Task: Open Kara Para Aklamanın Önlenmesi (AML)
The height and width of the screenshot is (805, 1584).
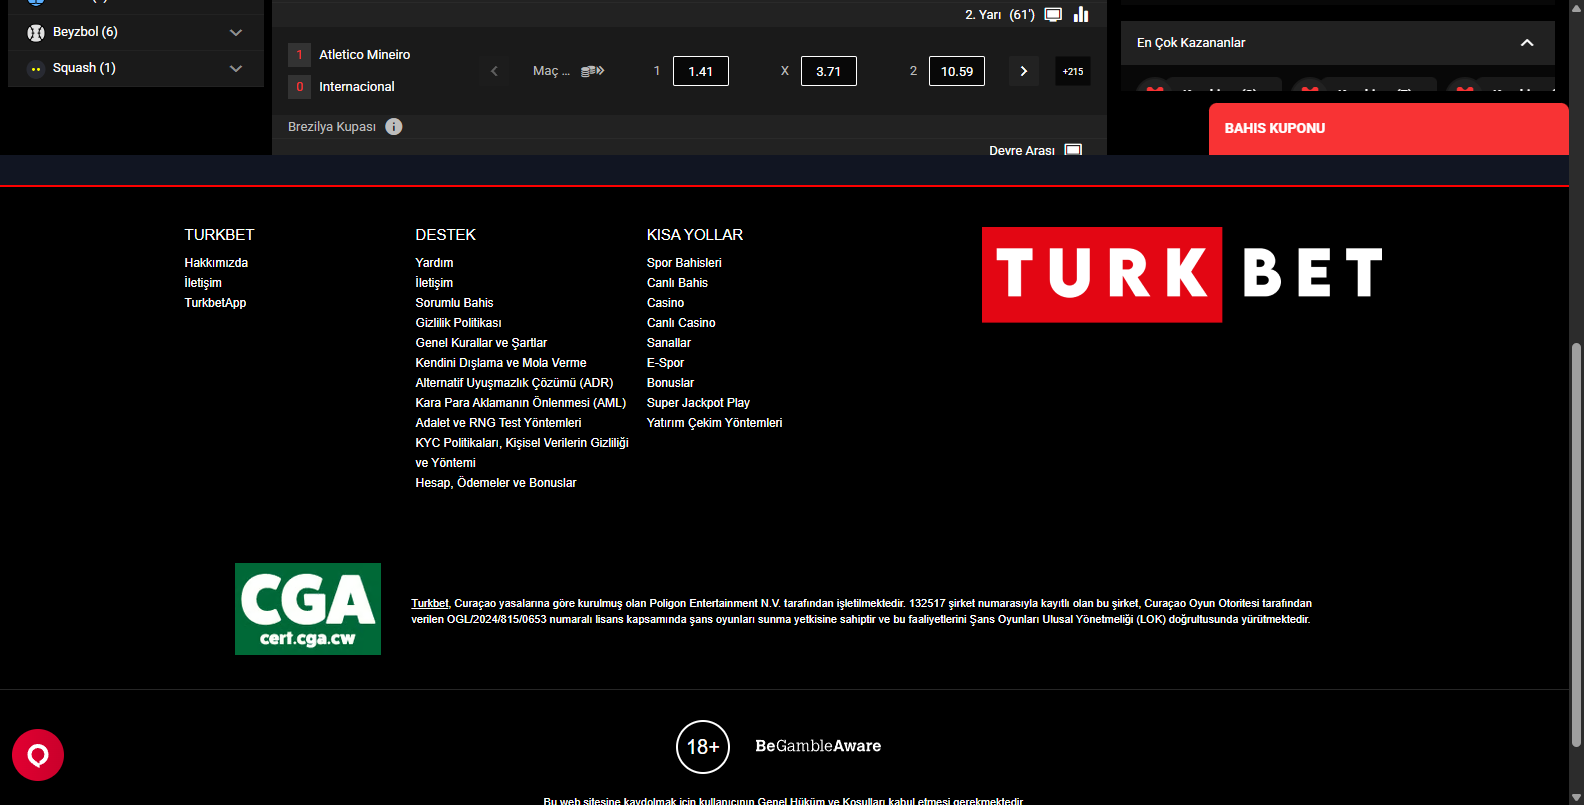Action: click(x=520, y=403)
